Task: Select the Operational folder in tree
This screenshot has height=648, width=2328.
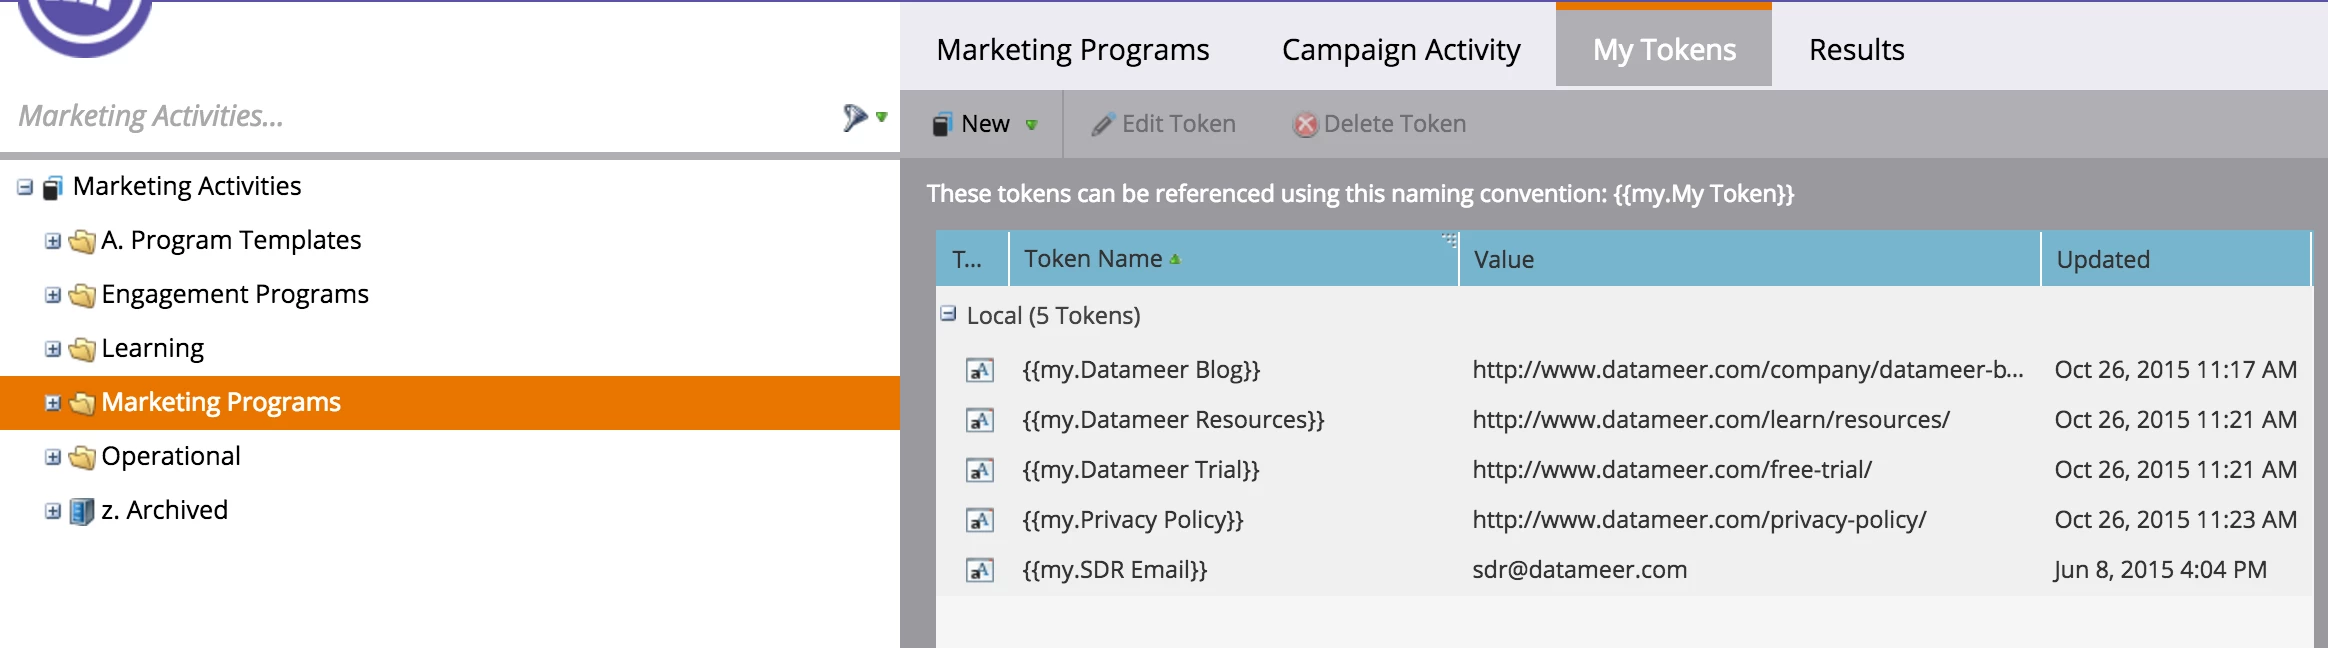Action: 171,457
